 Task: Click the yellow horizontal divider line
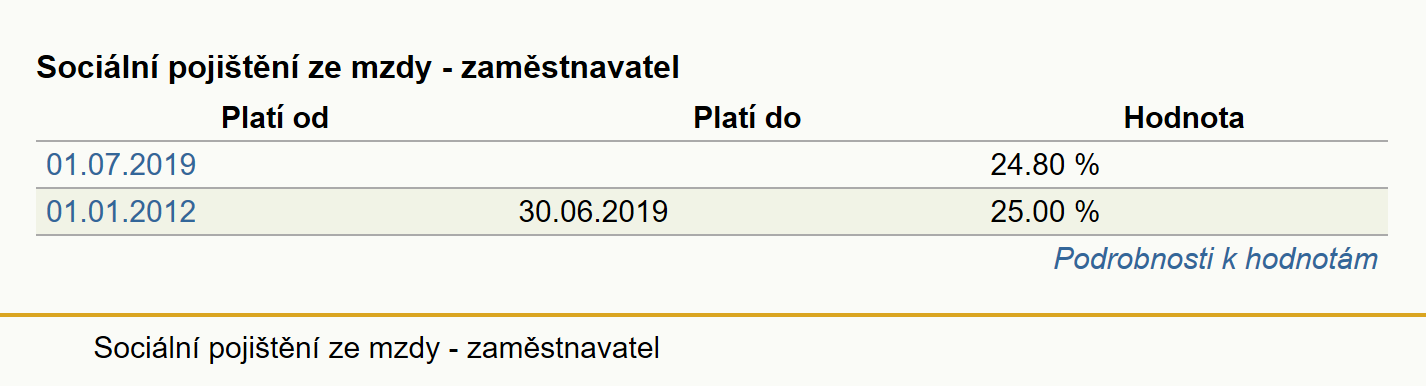(x=713, y=316)
